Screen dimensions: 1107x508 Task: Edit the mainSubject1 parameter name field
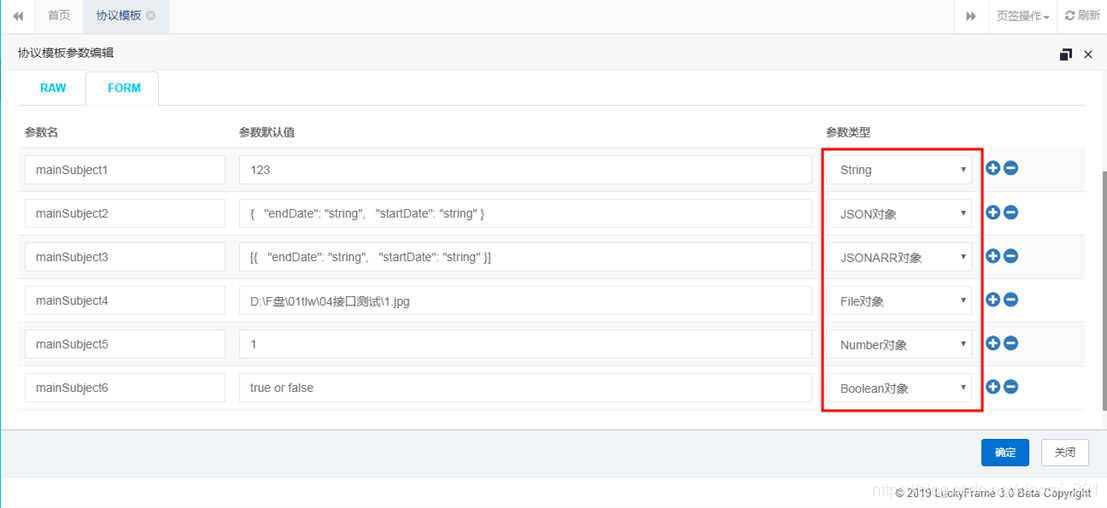pyautogui.click(x=125, y=169)
